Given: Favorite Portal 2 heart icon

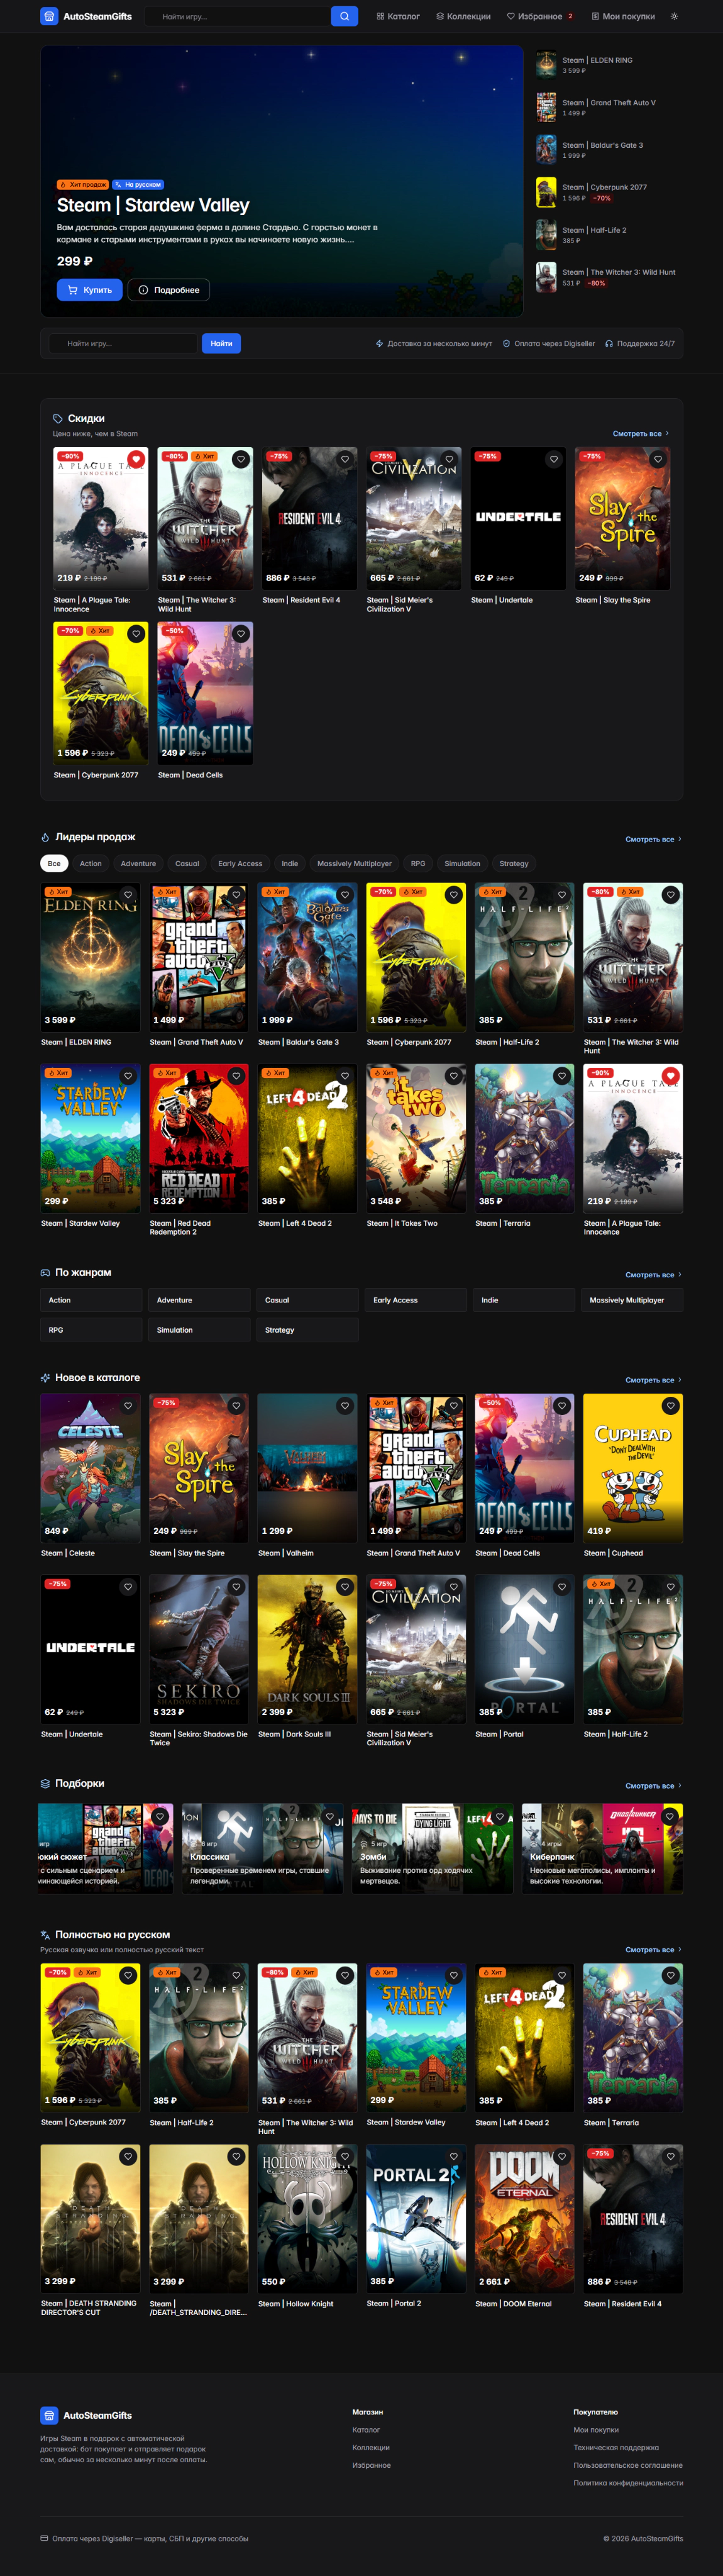Looking at the screenshot, I should tap(454, 2157).
